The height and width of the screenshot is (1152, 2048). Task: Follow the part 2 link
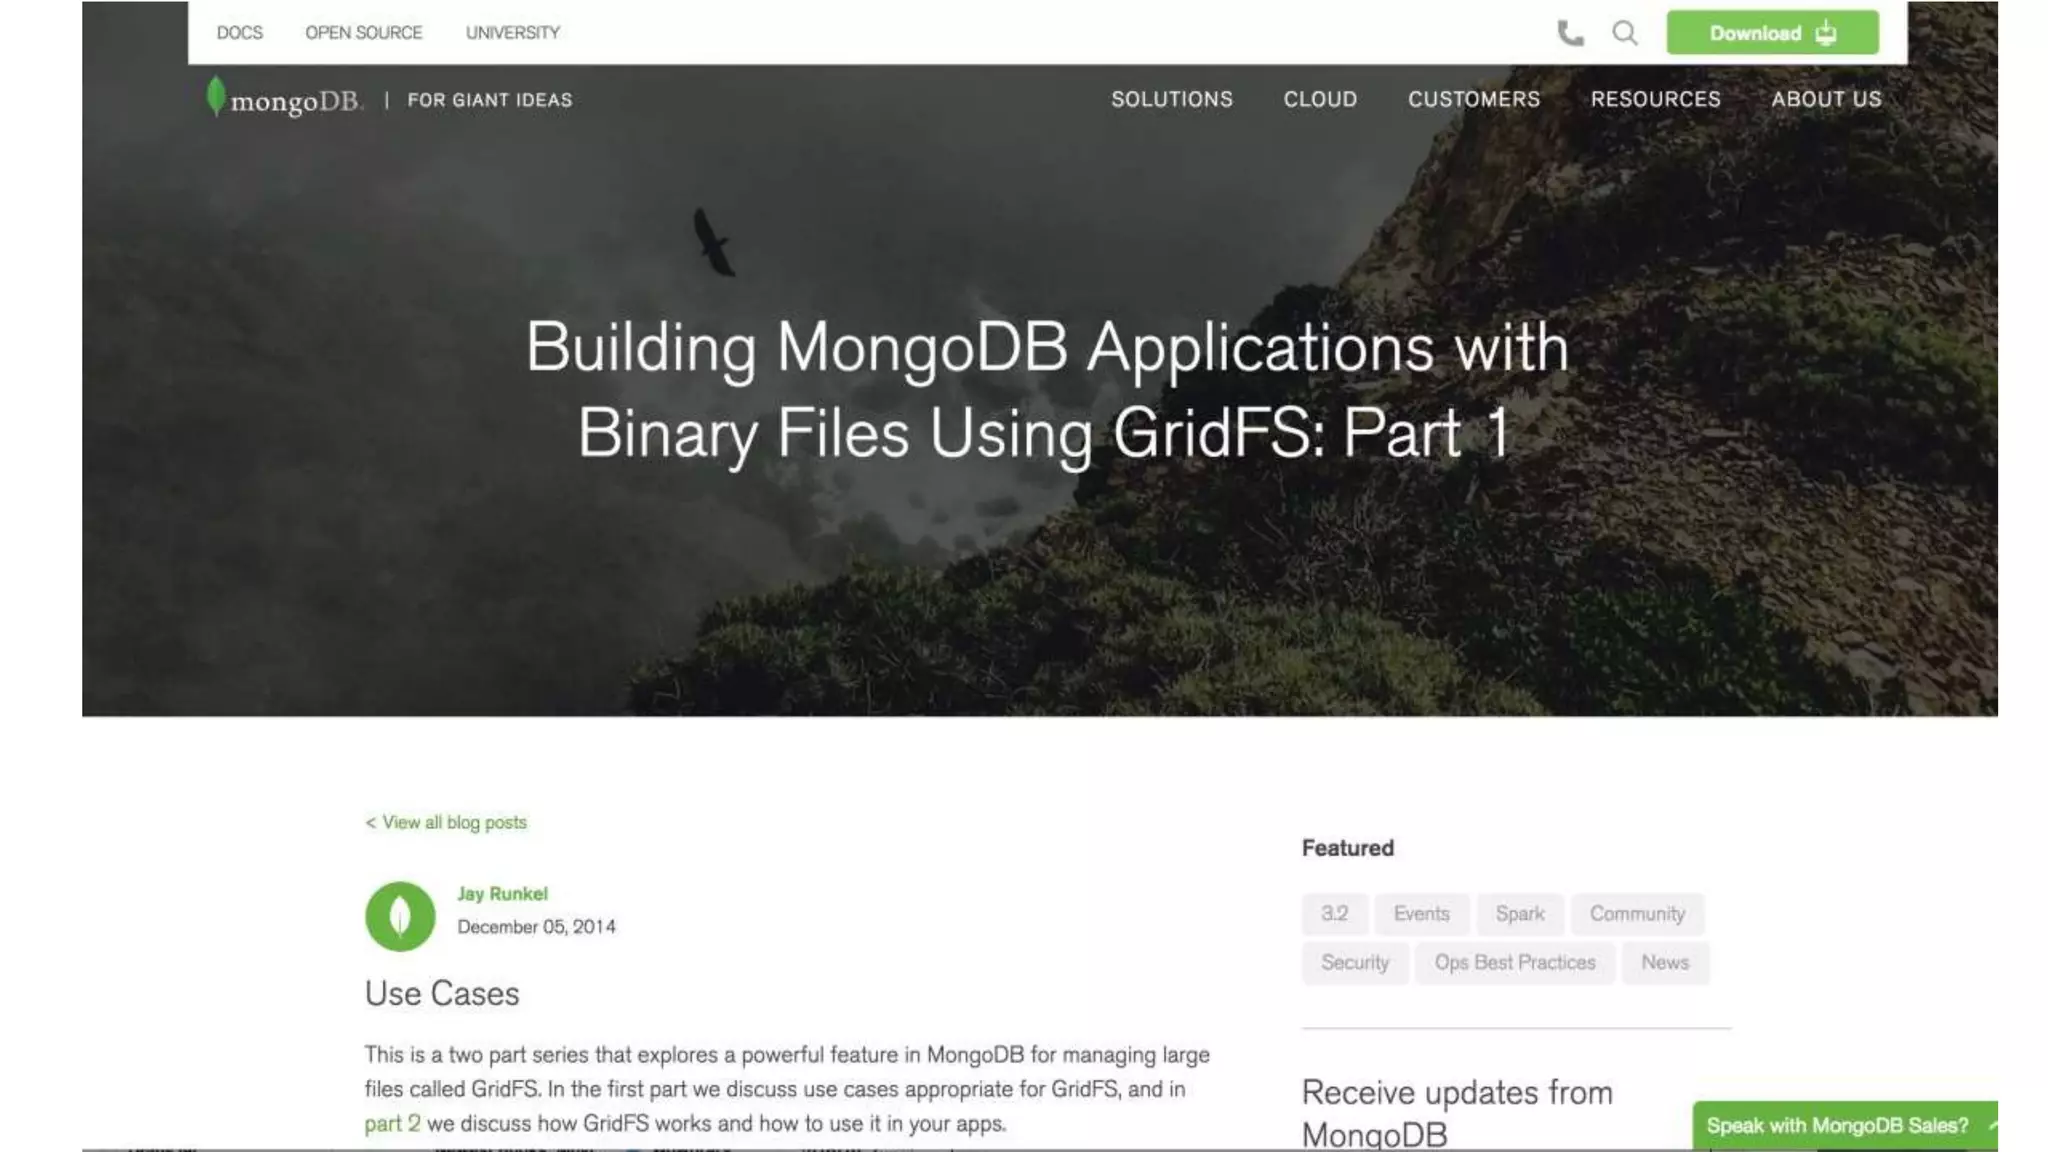392,1123
